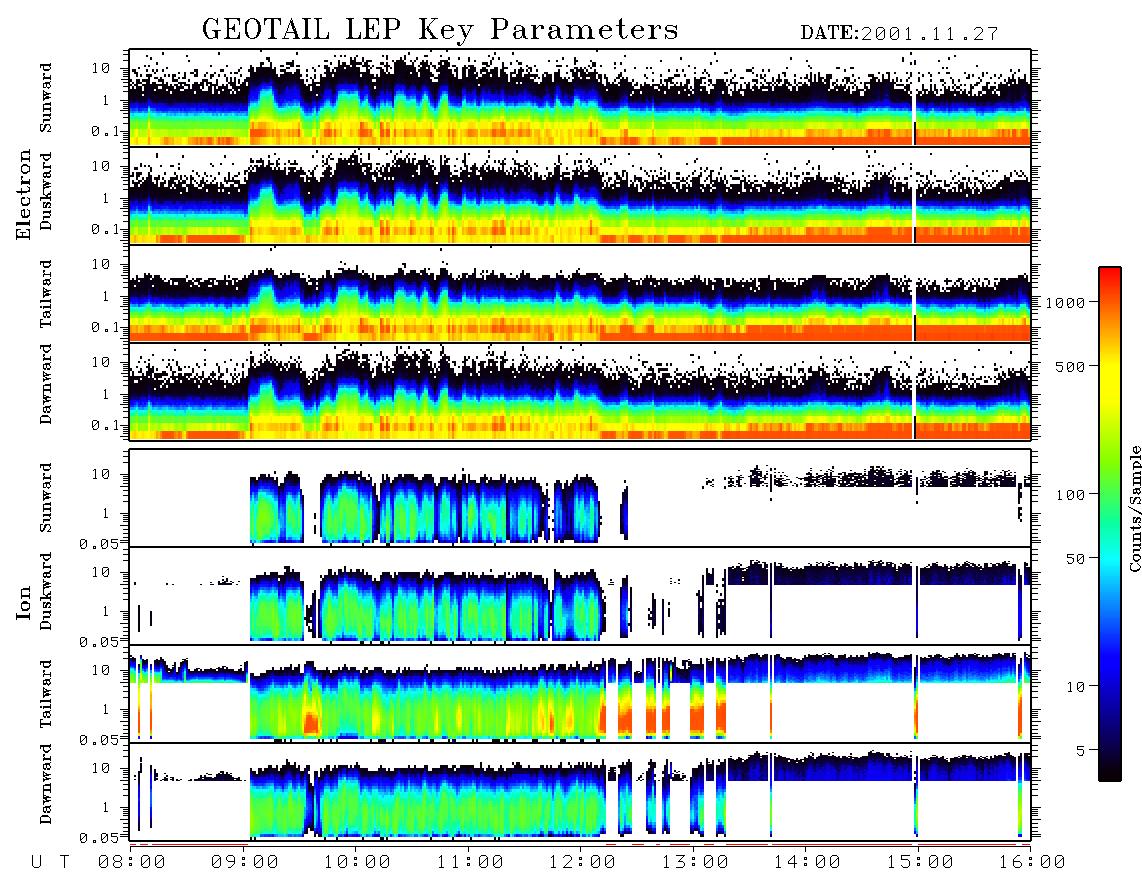Select the Electron Dawnward panel label
The image size is (1142, 880).
[x=46, y=384]
